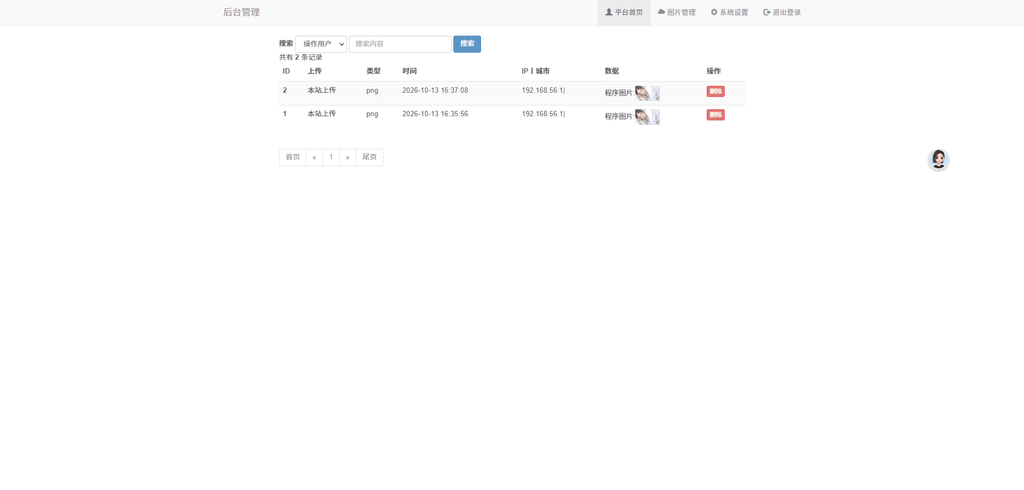Click 程序图片 label in row ID 2

[x=618, y=93]
